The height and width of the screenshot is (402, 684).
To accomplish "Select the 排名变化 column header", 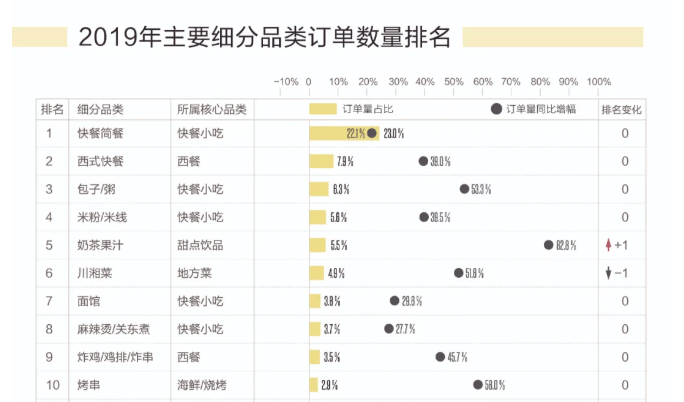I will pos(622,109).
